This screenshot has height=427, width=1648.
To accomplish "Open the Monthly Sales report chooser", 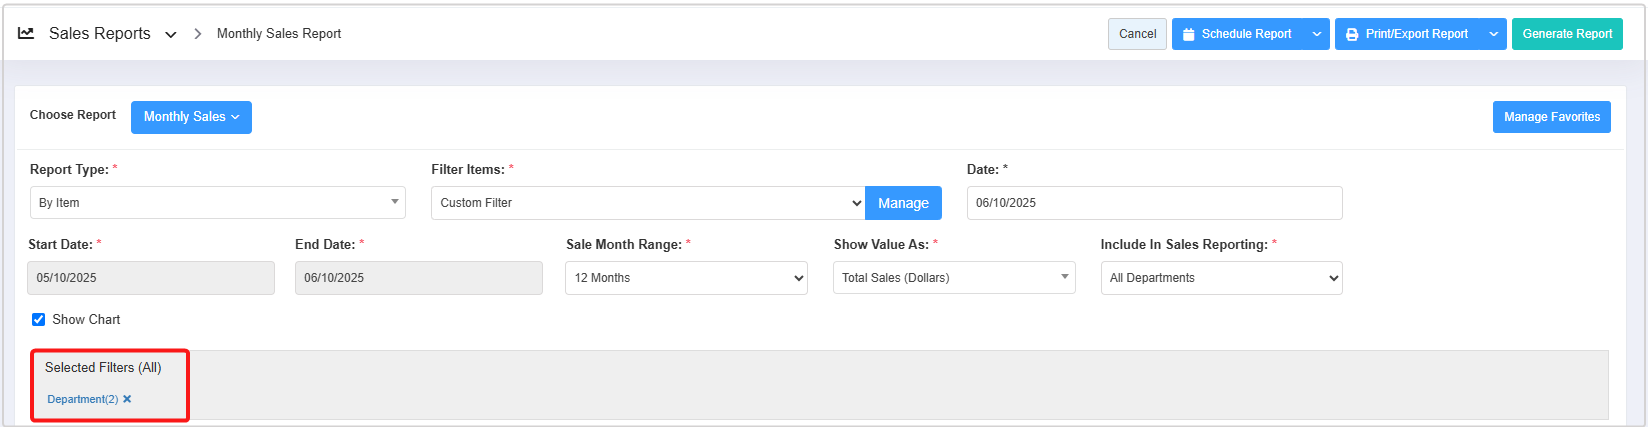I will click(x=191, y=117).
